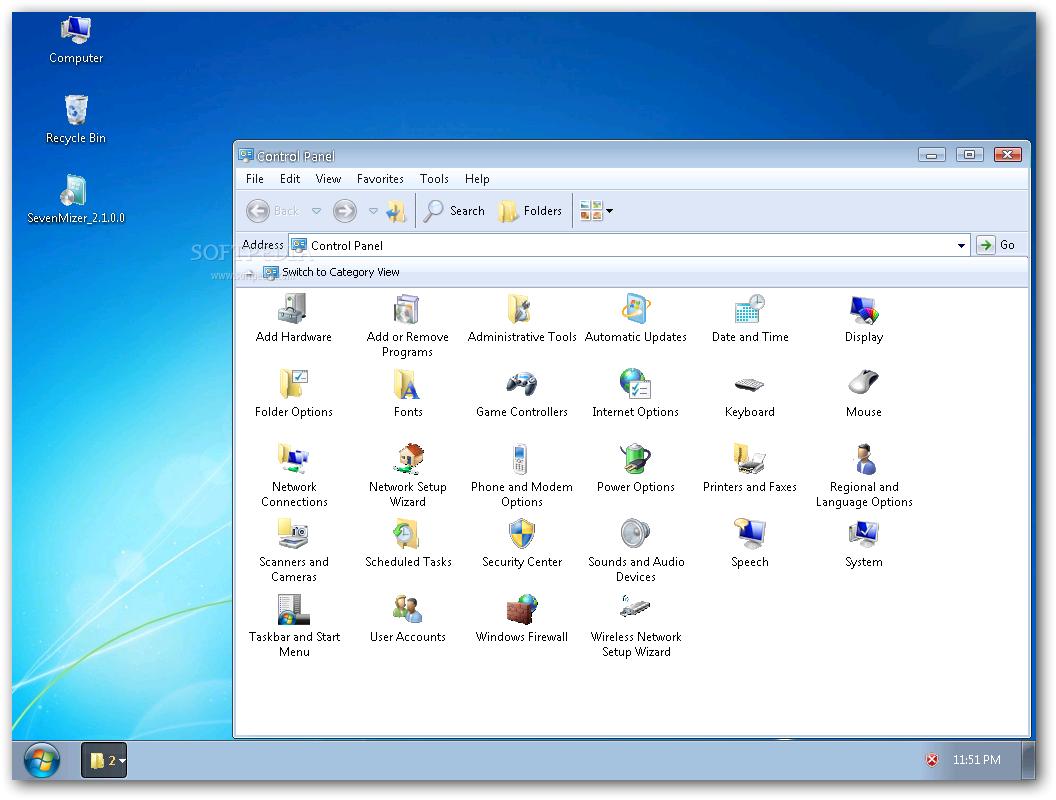This screenshot has width=1056, height=800.
Task: Select the Recycle Bin desktop icon
Action: 76,119
